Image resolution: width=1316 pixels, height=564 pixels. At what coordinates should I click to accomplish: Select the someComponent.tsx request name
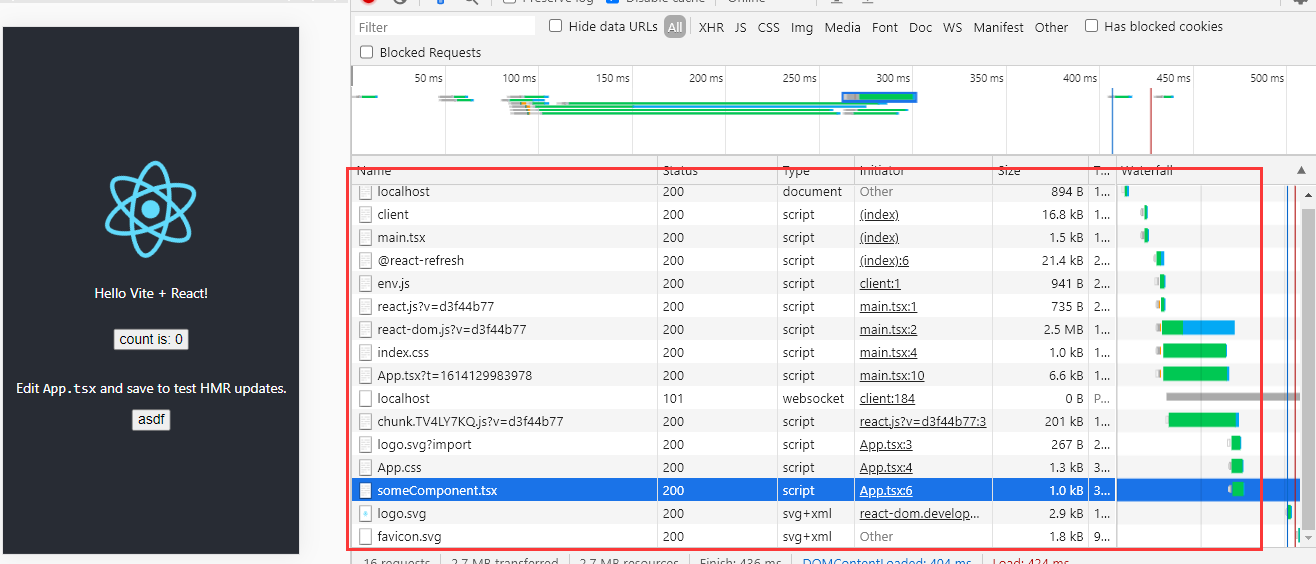click(x=437, y=490)
